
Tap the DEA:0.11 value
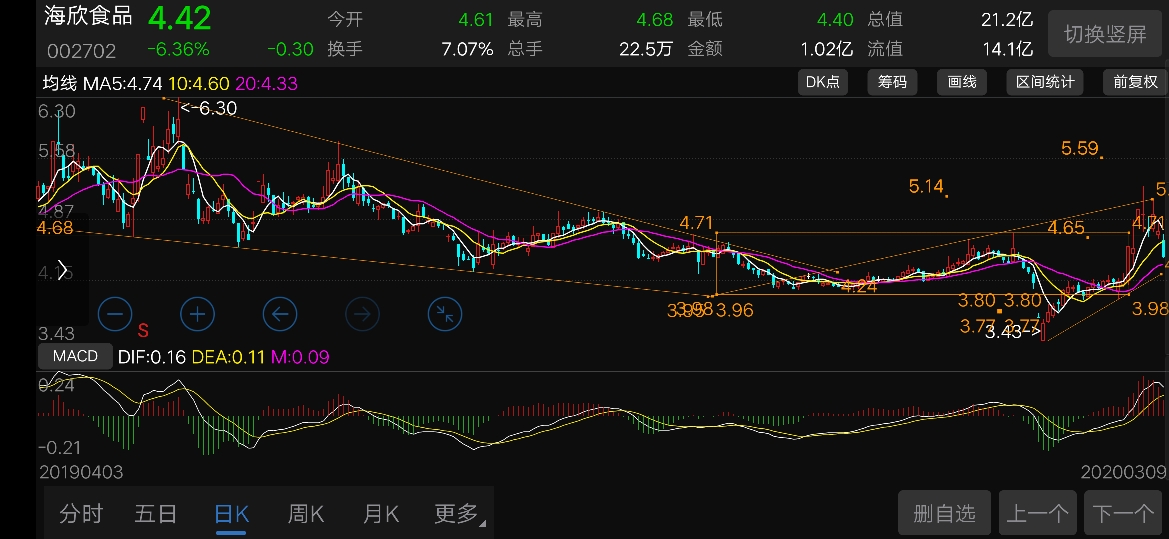click(228, 357)
